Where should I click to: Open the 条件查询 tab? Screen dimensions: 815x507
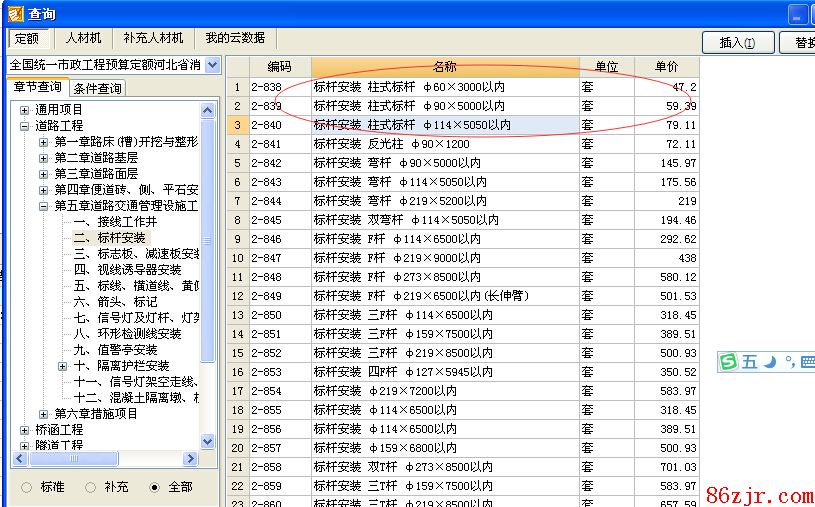point(98,89)
